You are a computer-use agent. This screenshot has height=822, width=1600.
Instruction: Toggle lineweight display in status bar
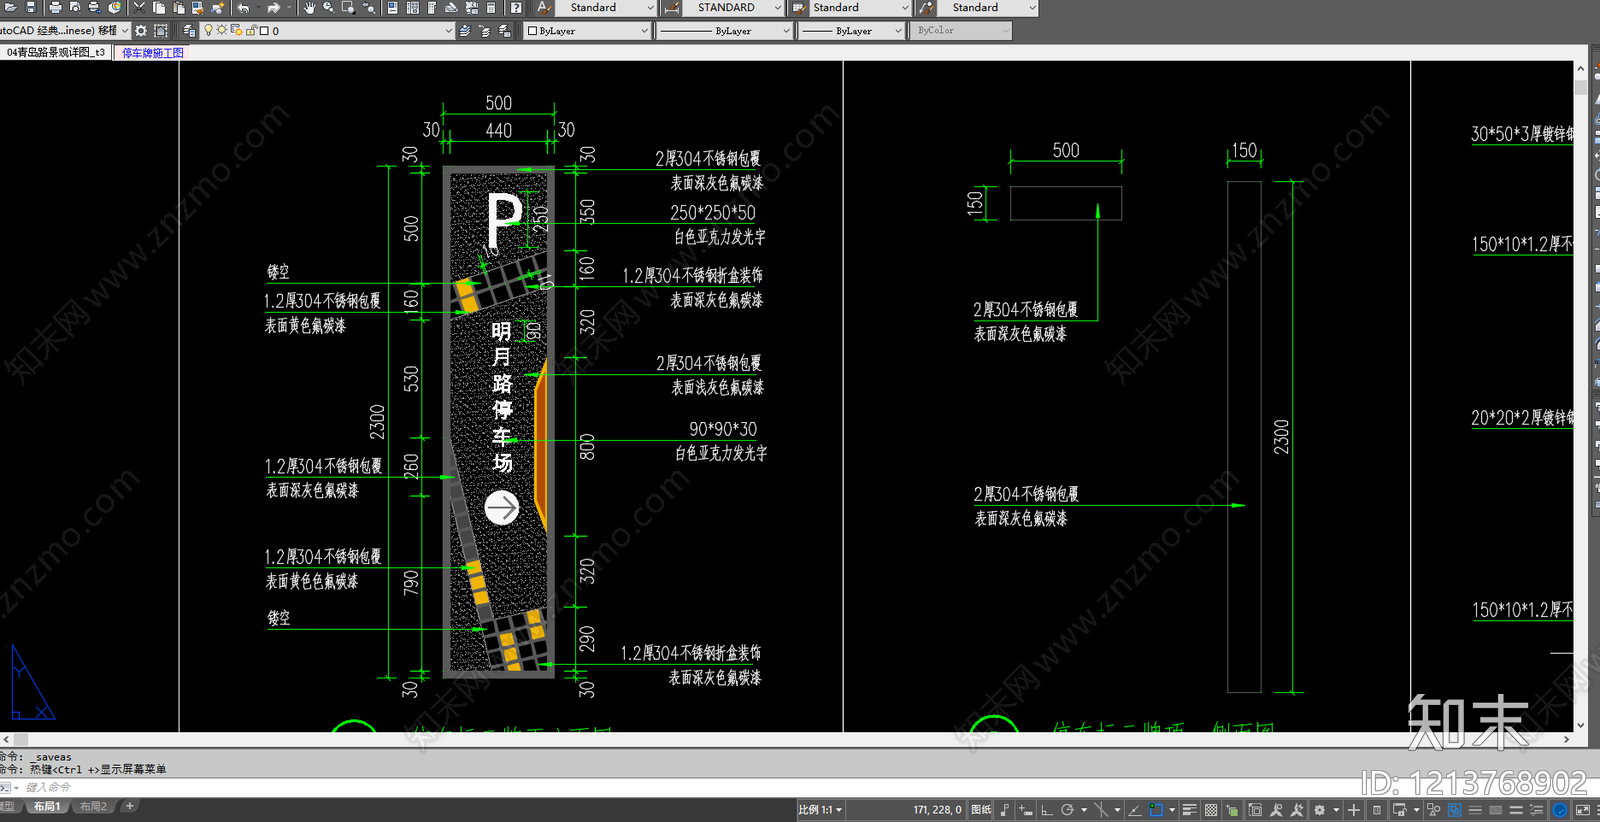(x=1189, y=810)
